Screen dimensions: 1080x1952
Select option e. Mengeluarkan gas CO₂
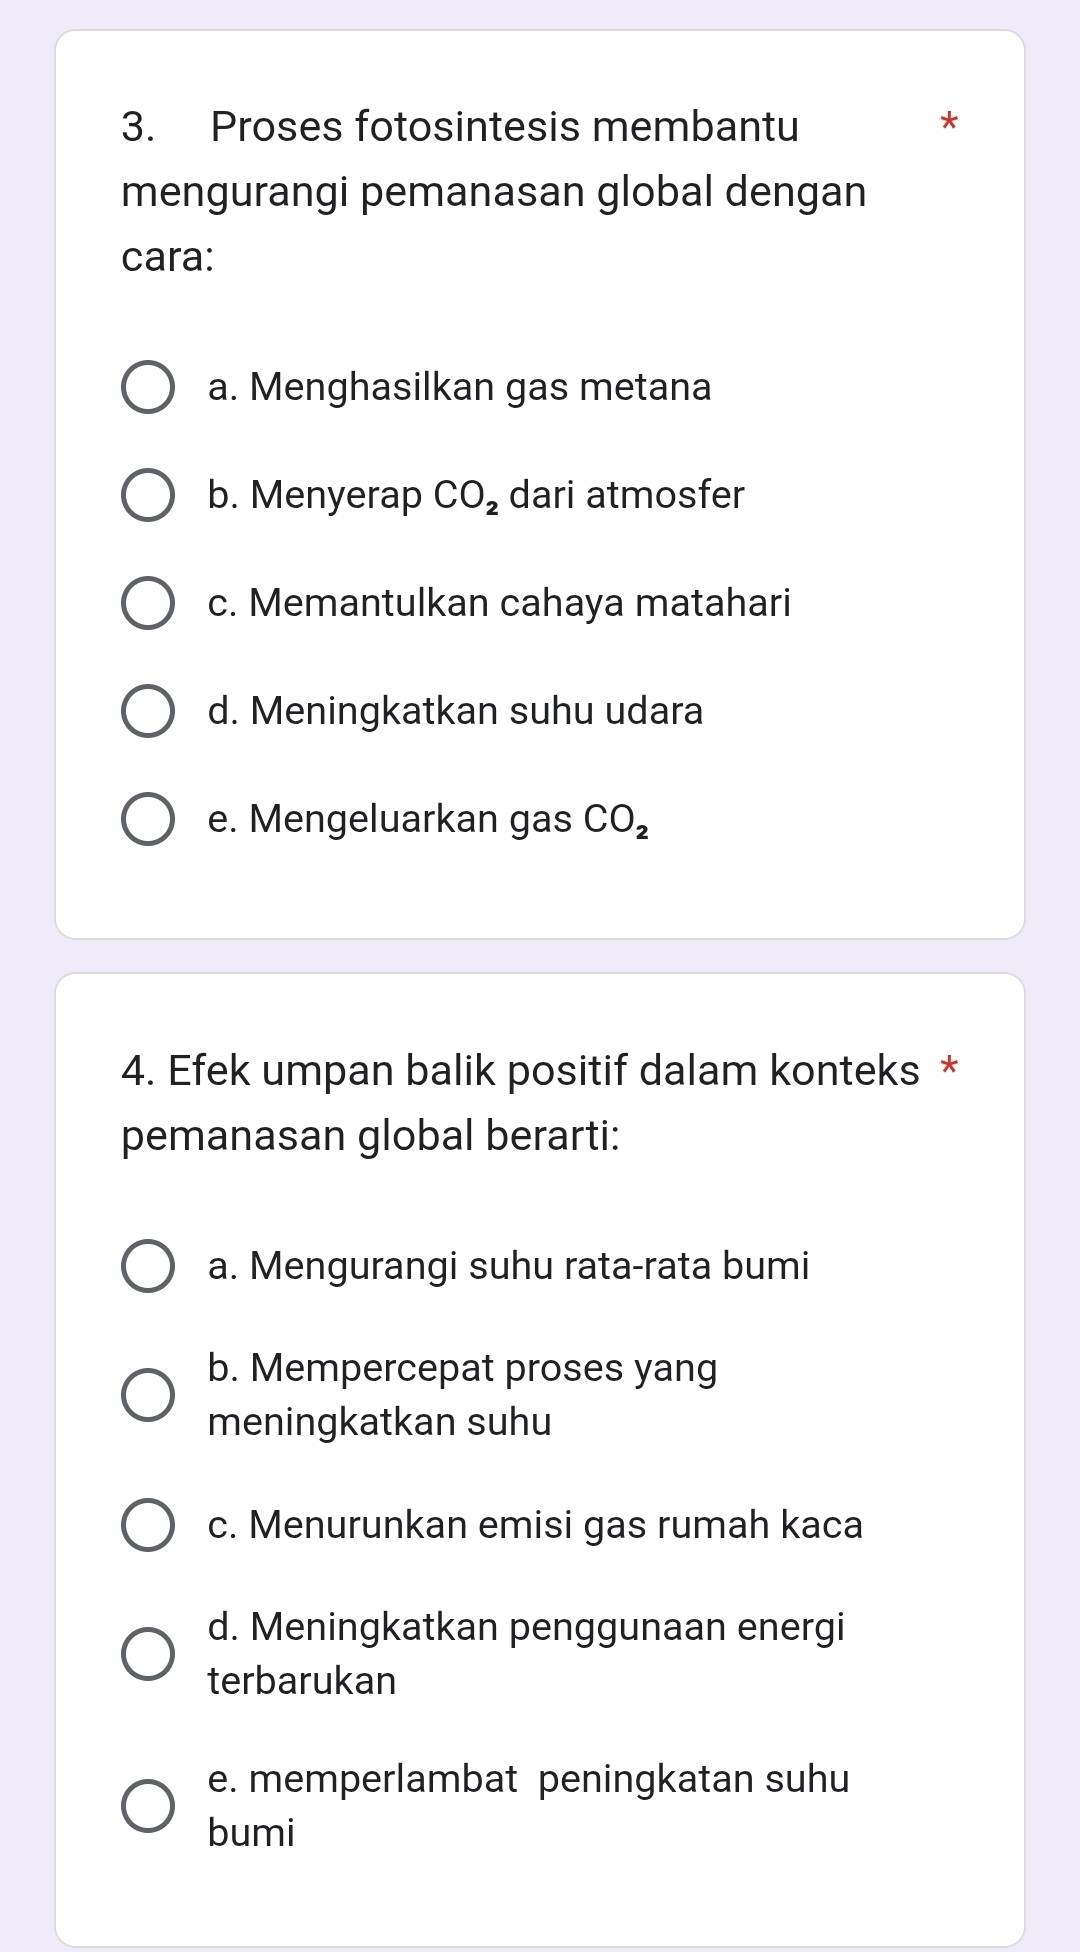point(148,820)
